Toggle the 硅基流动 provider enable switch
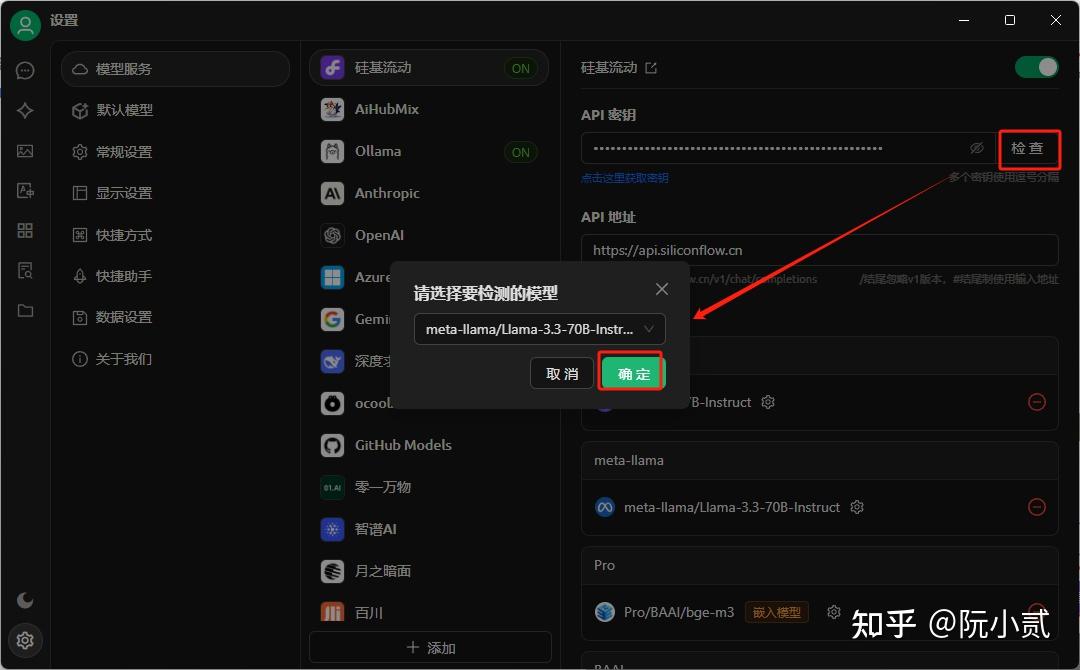Image resolution: width=1080 pixels, height=670 pixels. coord(1037,67)
